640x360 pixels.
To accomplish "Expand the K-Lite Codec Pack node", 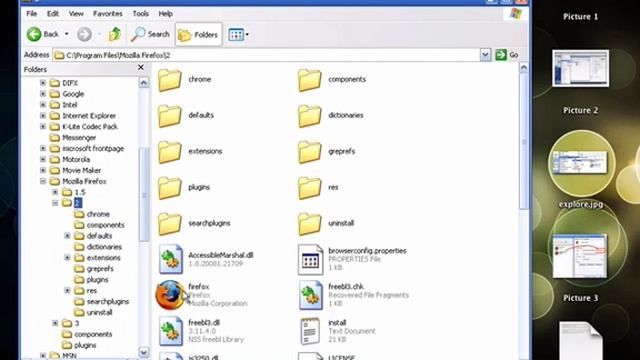I will pos(43,127).
